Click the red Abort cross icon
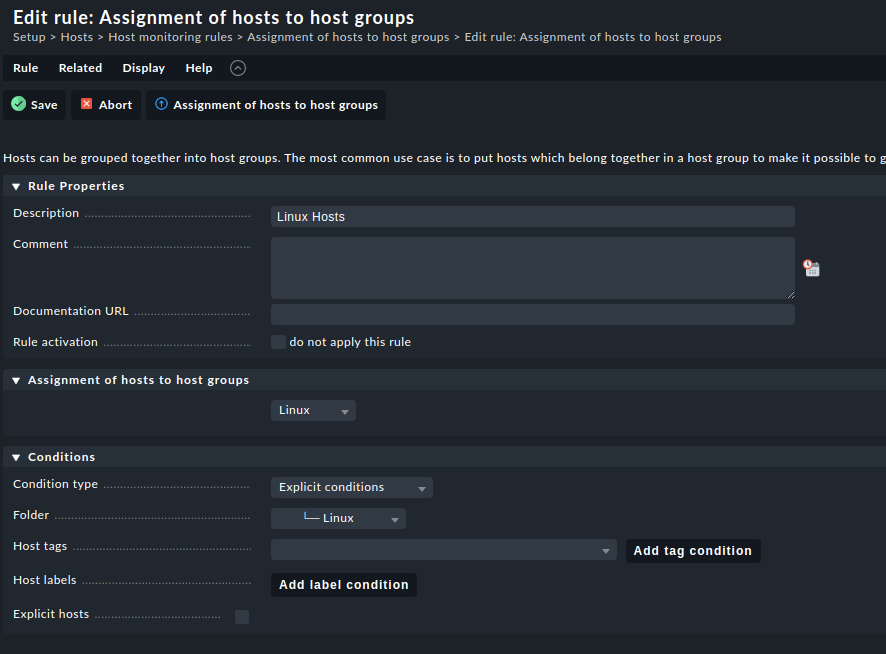 point(87,104)
